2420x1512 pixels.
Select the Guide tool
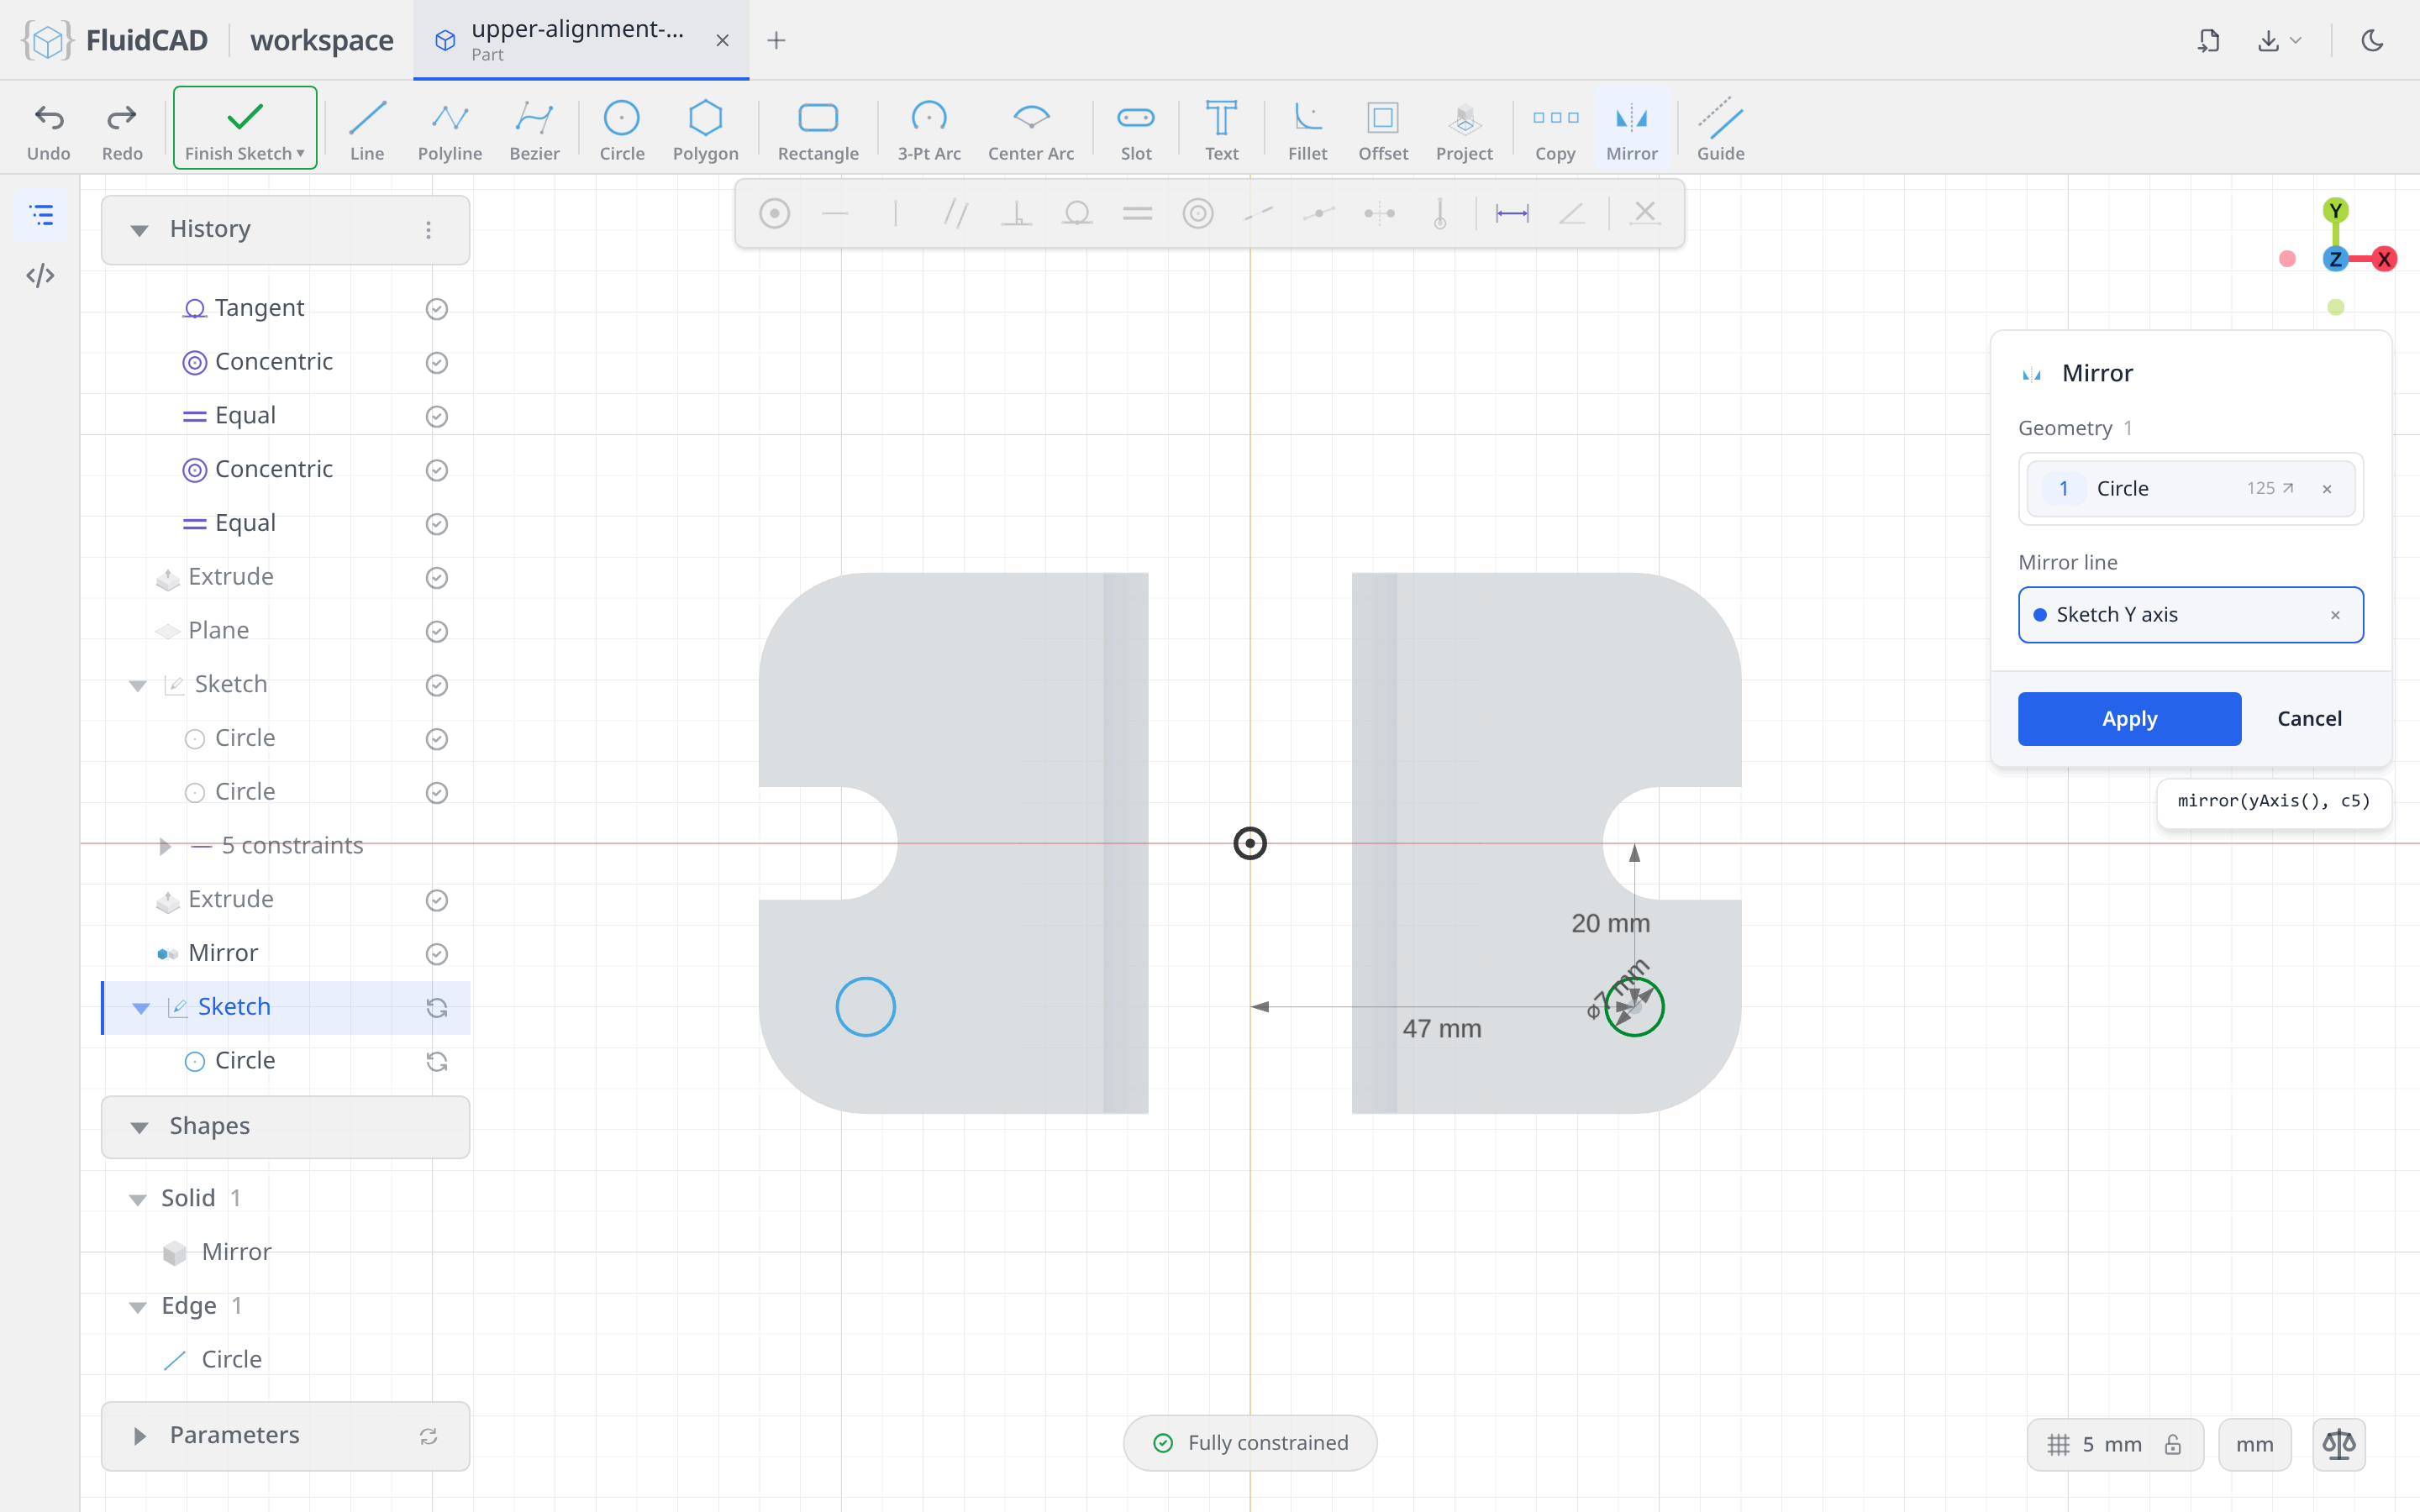pyautogui.click(x=1720, y=130)
